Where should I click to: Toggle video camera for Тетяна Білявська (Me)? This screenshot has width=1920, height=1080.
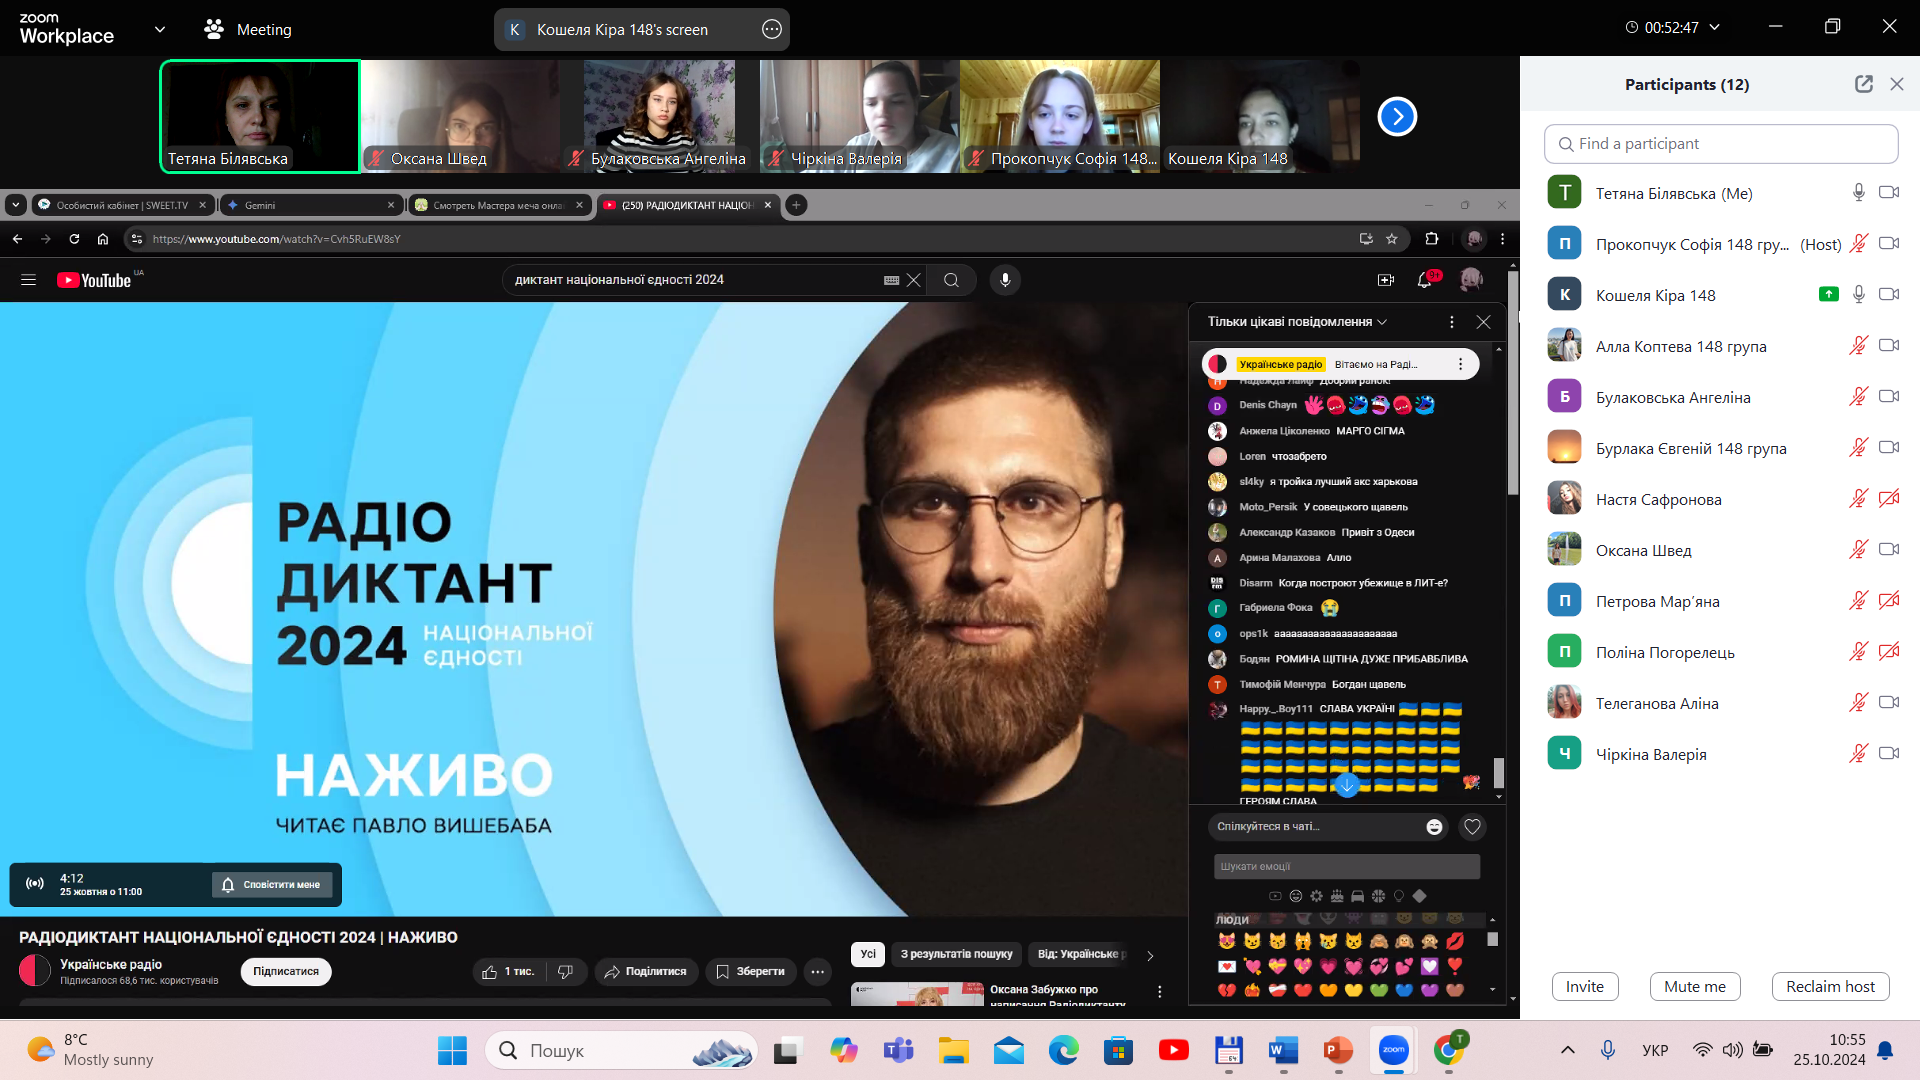(x=1888, y=193)
